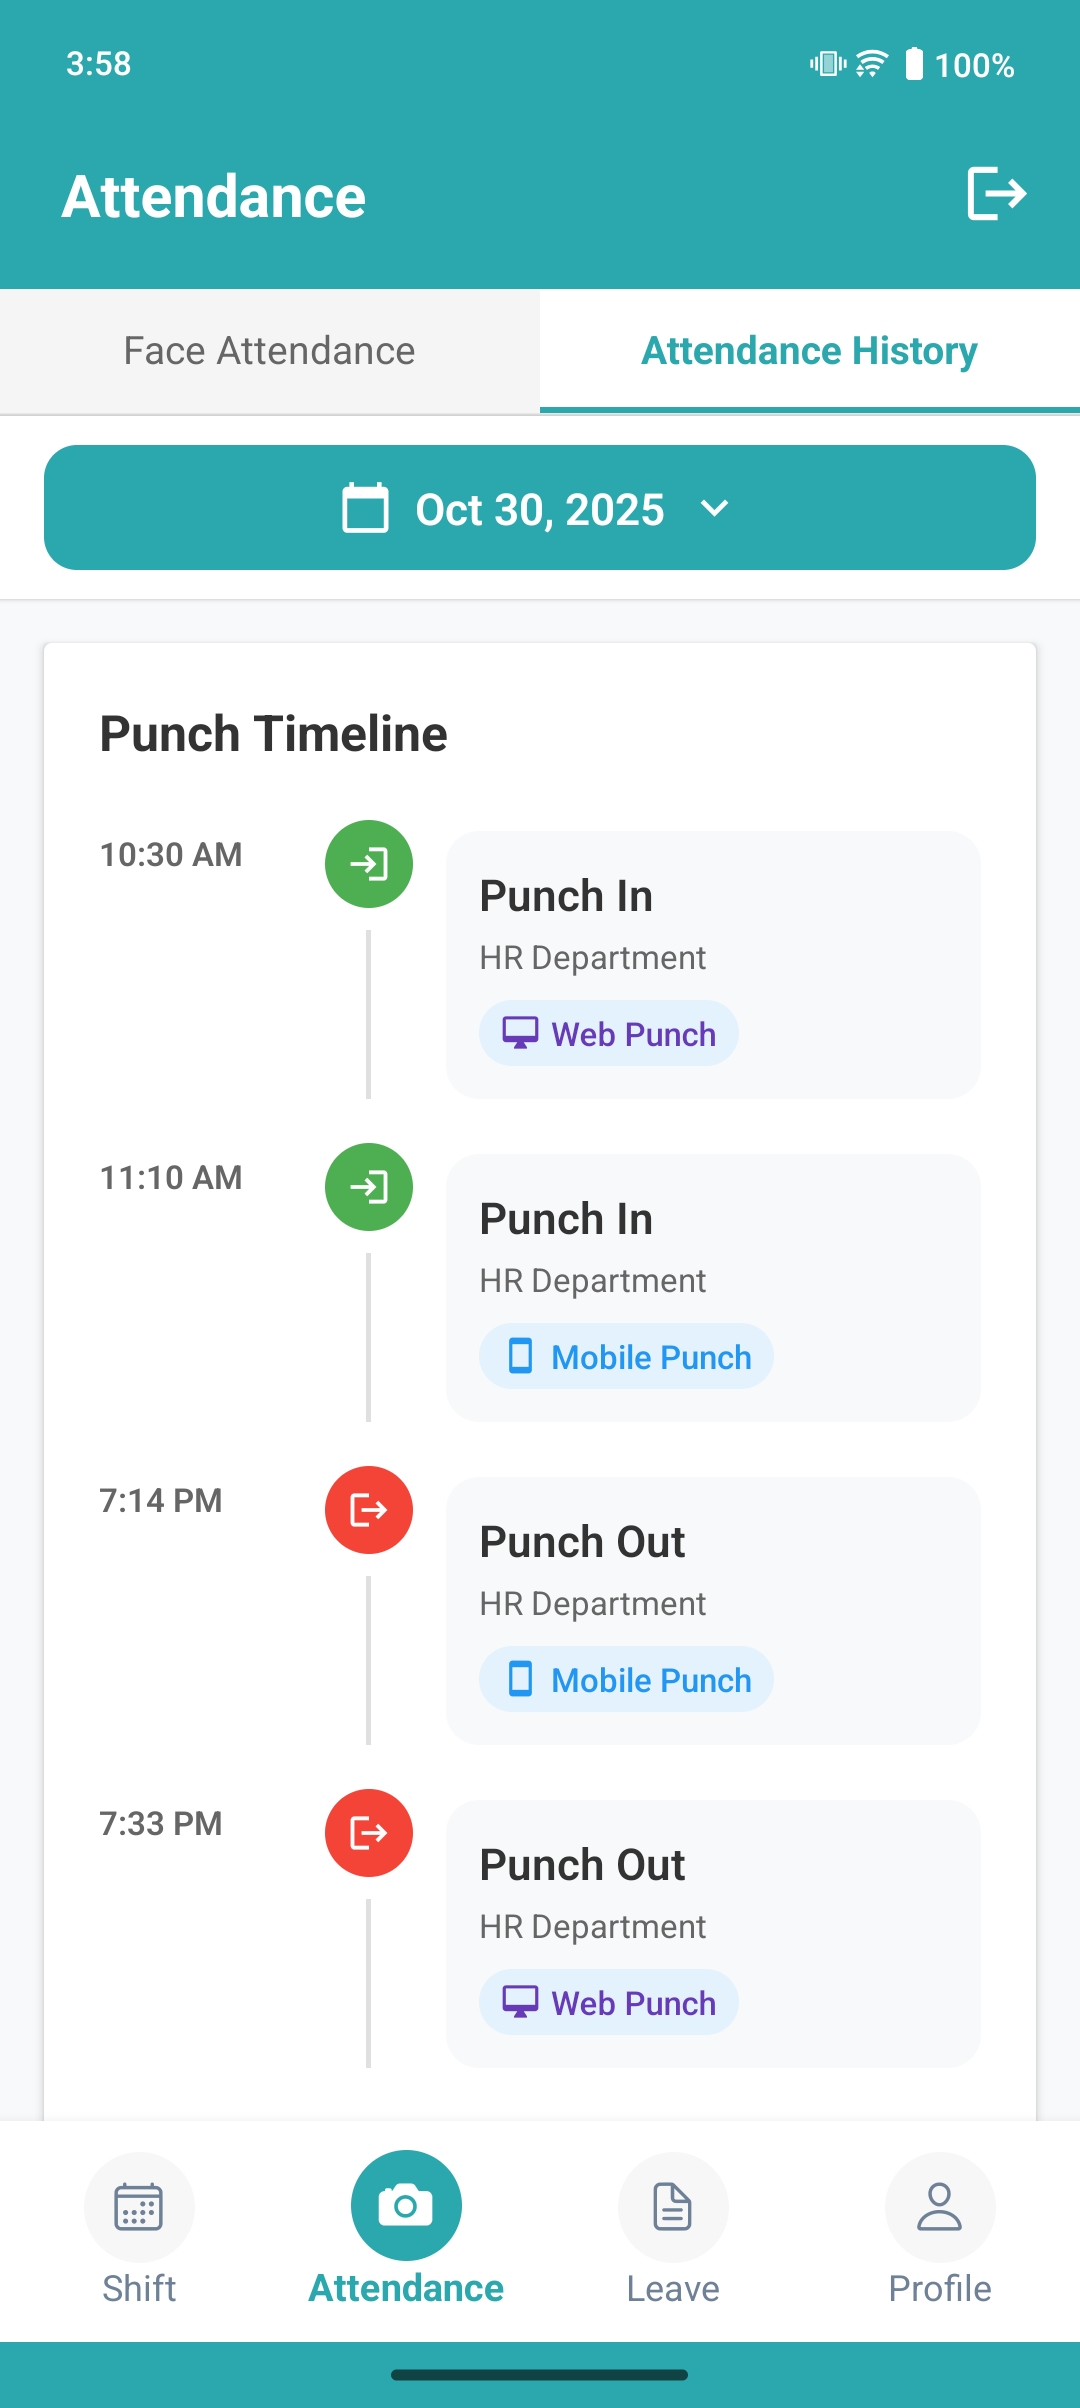This screenshot has height=2408, width=1080.
Task: Open the Shift calendar icon
Action: pyautogui.click(x=139, y=2206)
